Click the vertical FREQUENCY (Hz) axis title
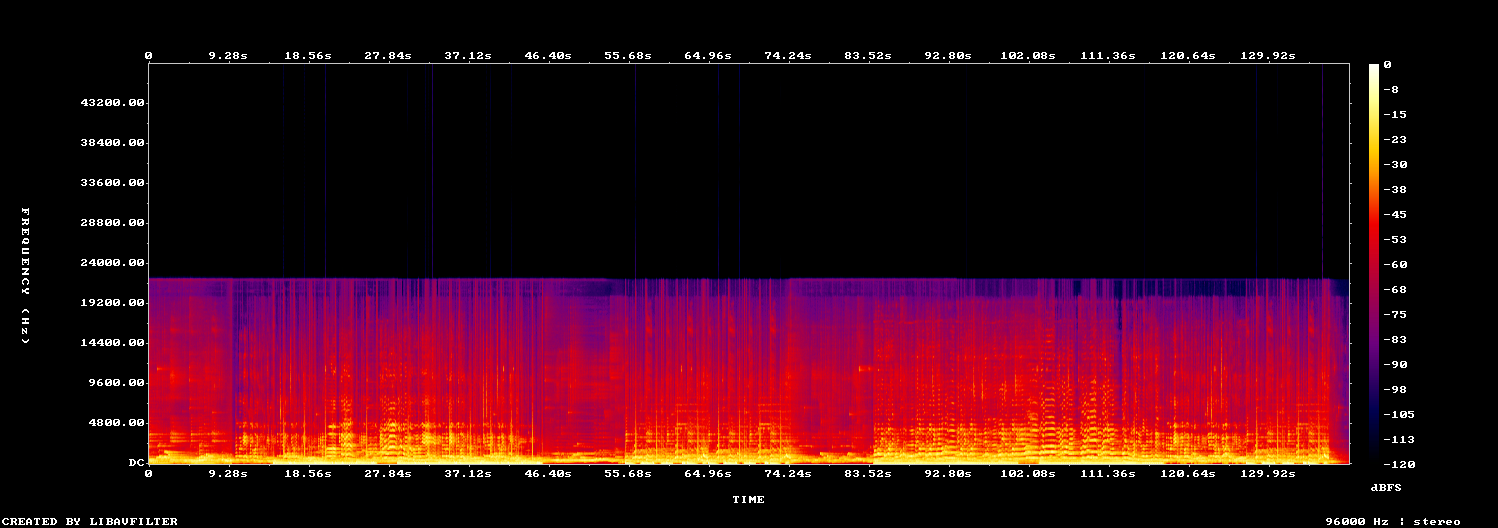The height and width of the screenshot is (528, 1498). click(26, 276)
